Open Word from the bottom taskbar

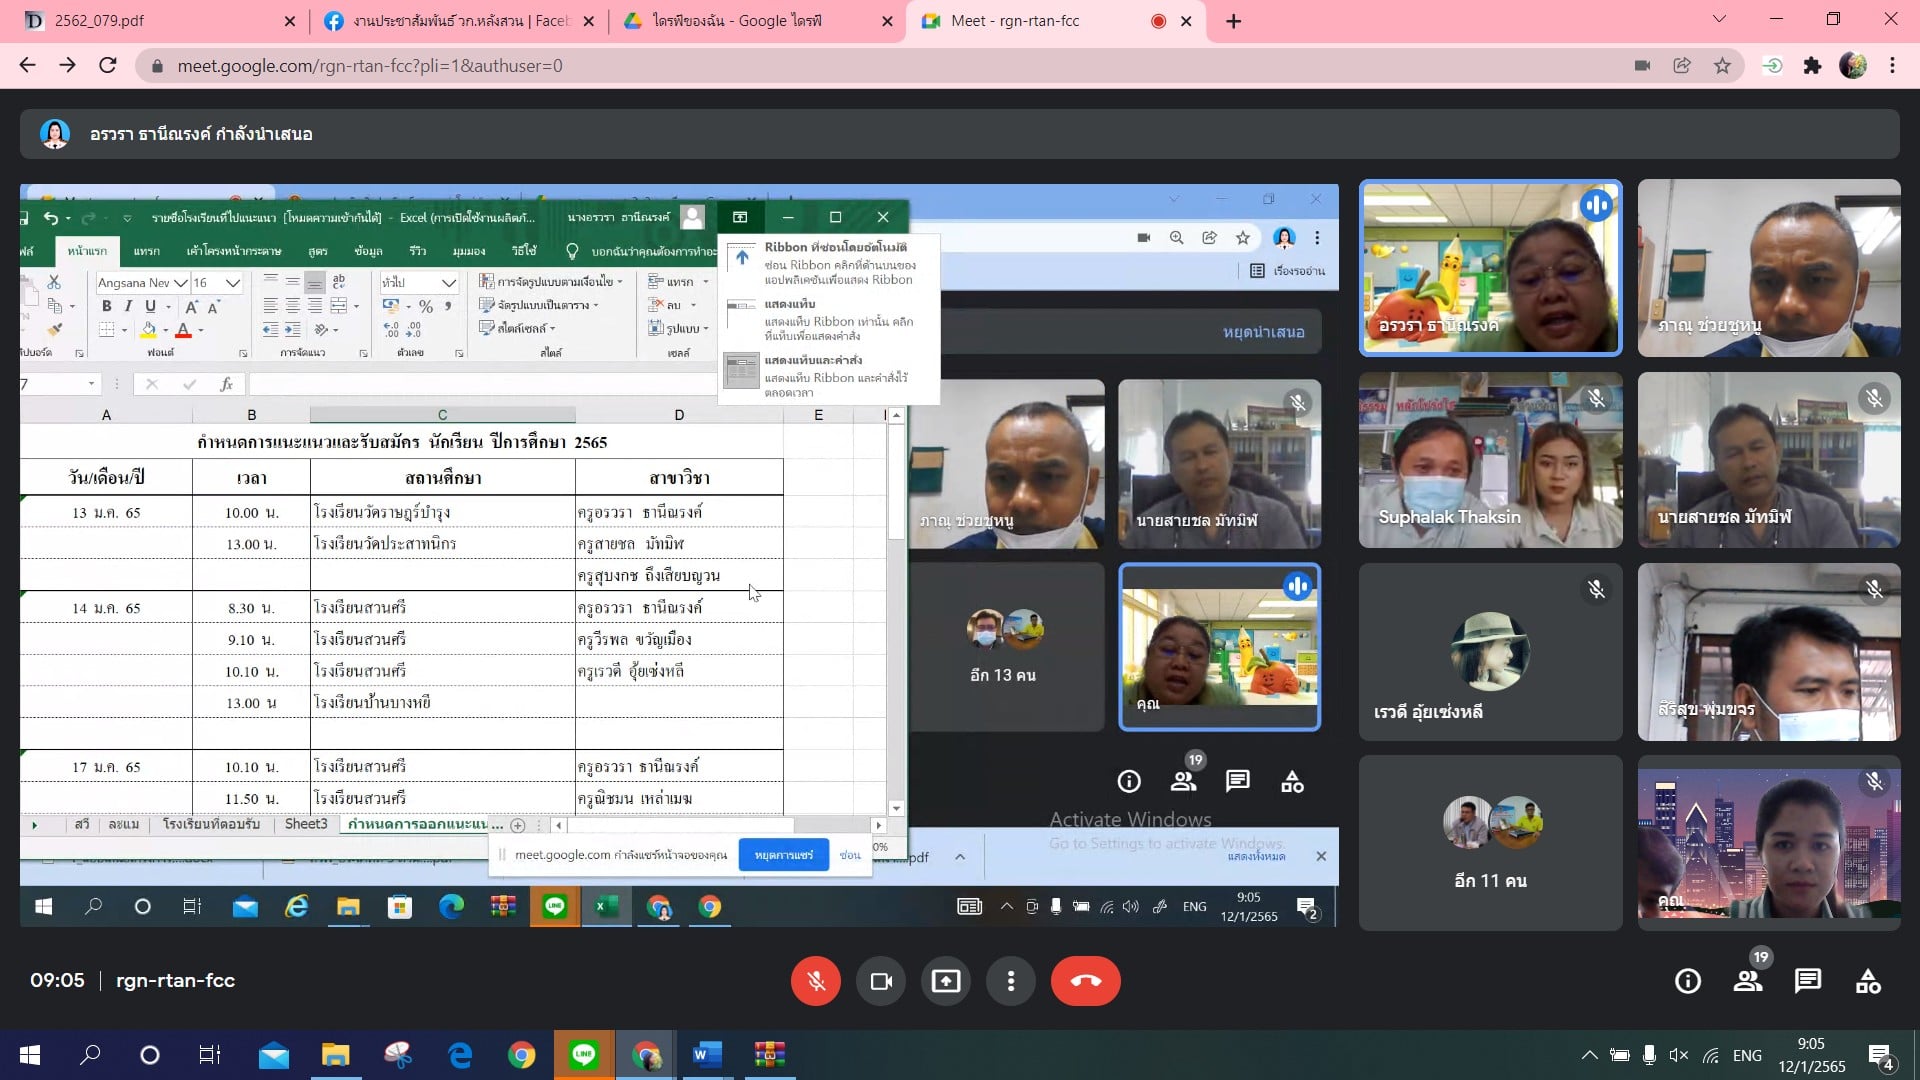pyautogui.click(x=707, y=1055)
